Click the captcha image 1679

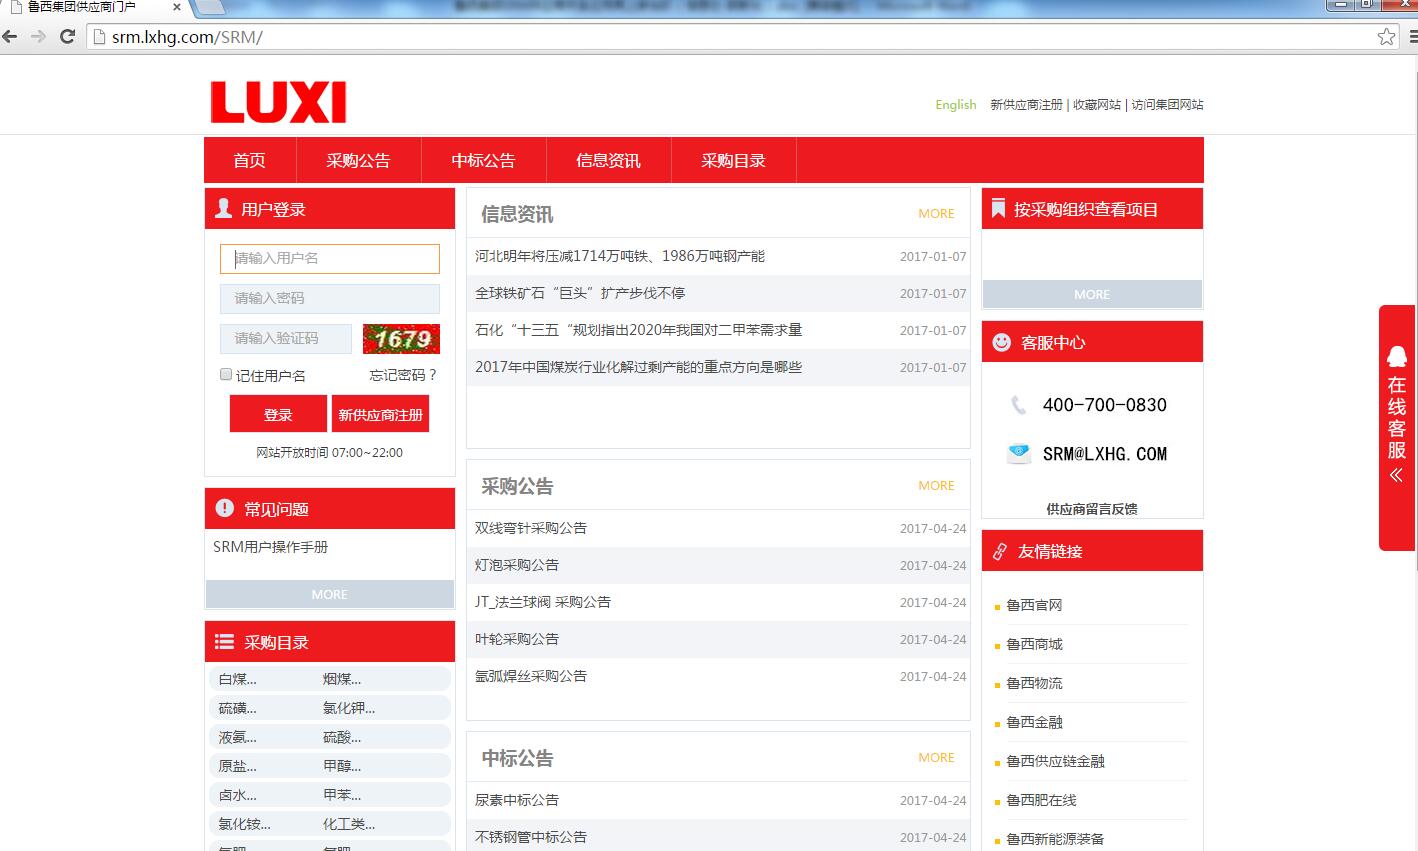401,339
